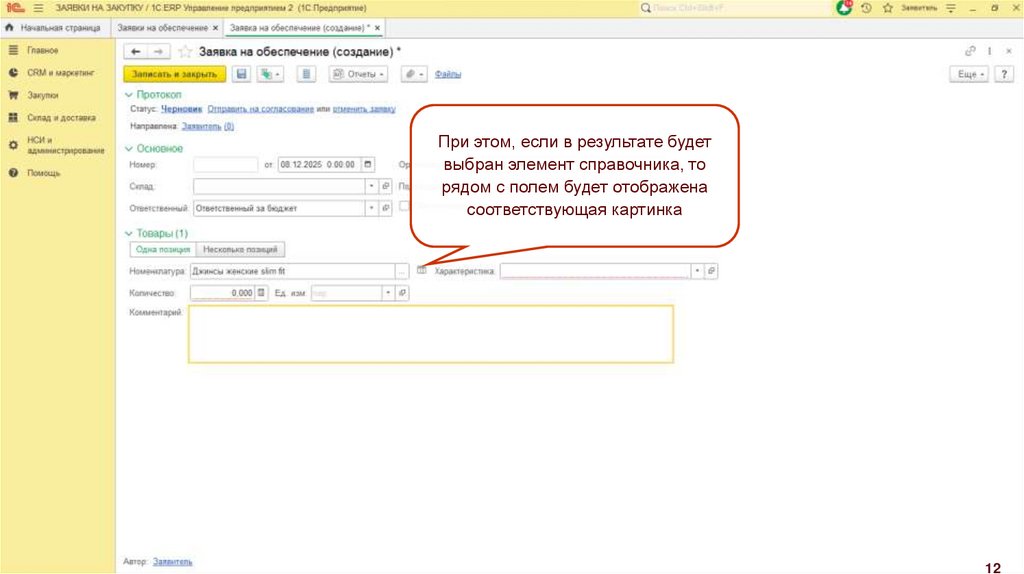Expand the Отчеты dropdown menu
Screen dimensions: 1024x574
tap(359, 74)
